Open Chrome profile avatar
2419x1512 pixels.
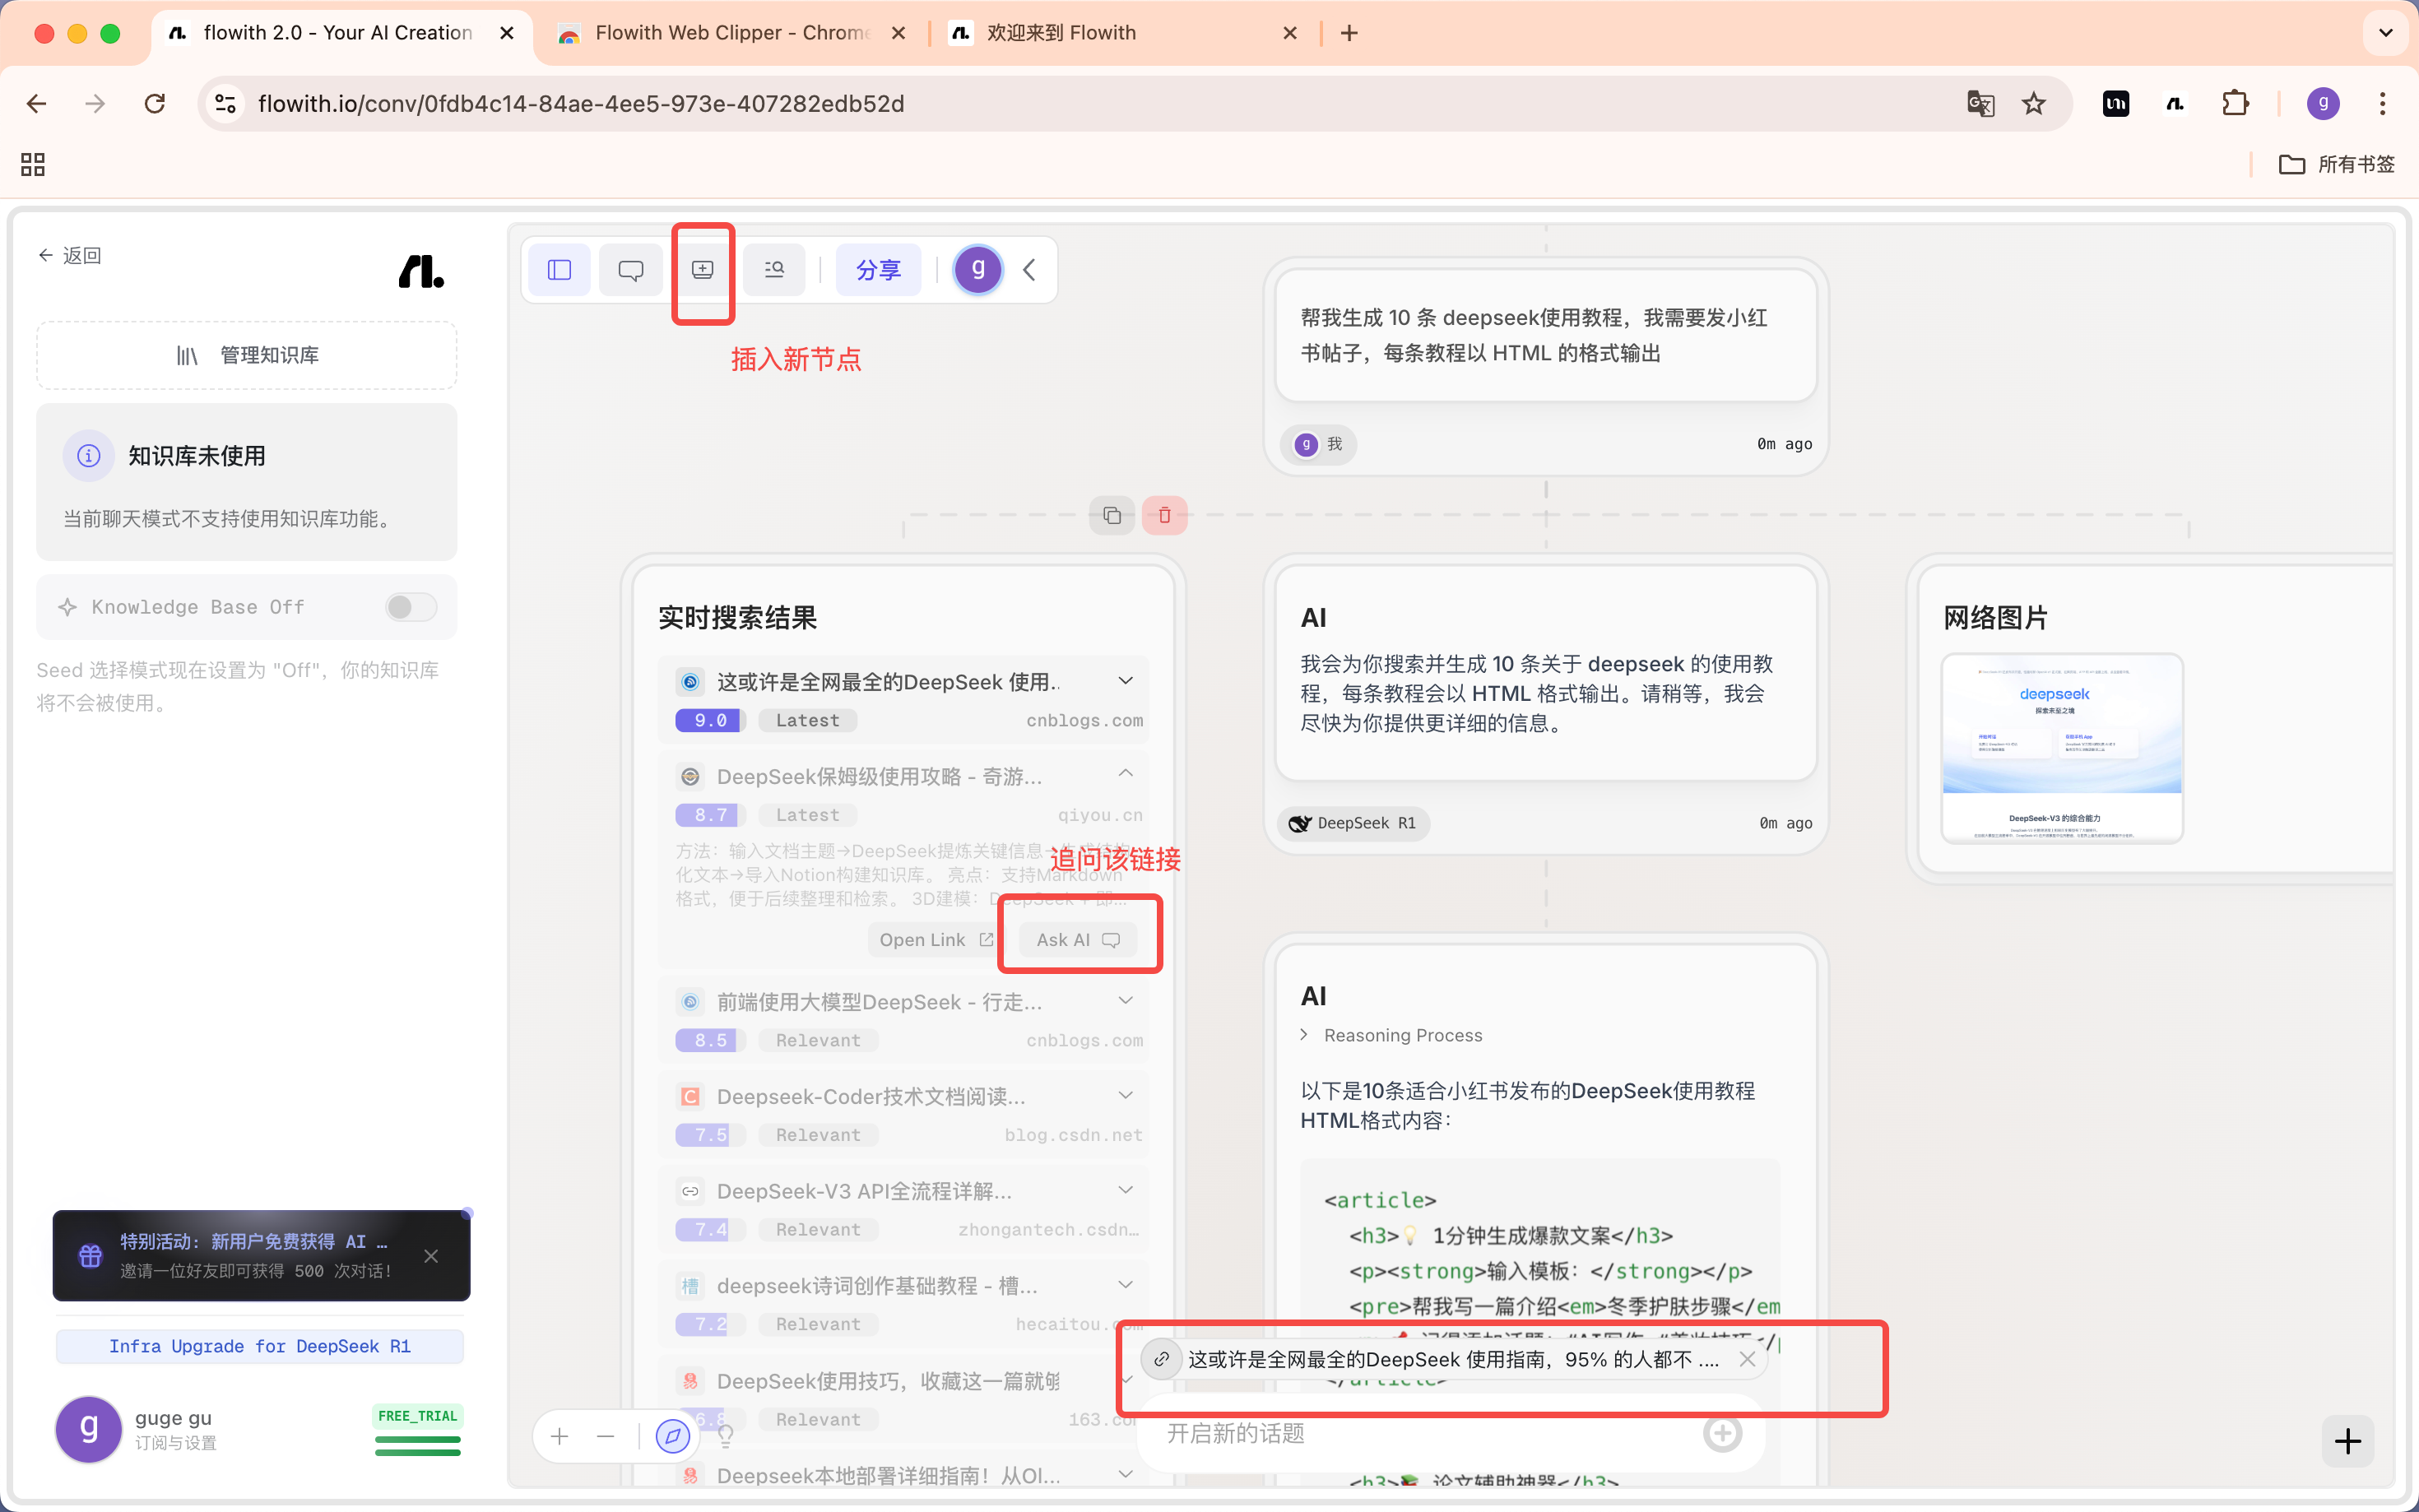tap(2323, 104)
